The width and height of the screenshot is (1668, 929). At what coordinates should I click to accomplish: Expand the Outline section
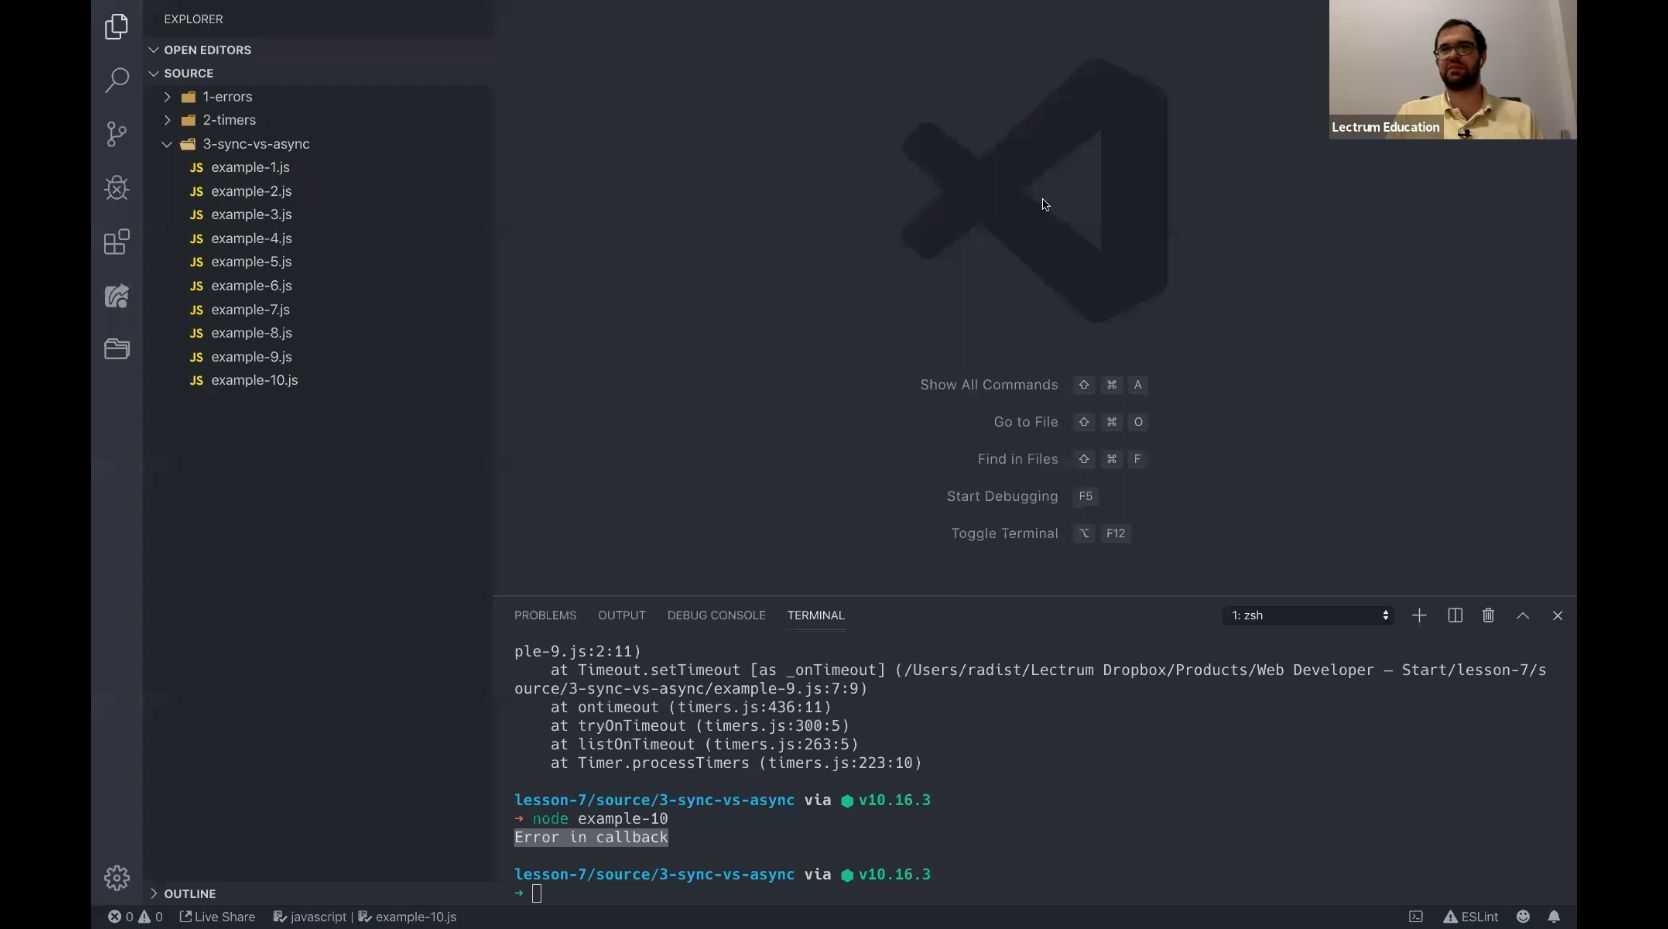[318, 894]
